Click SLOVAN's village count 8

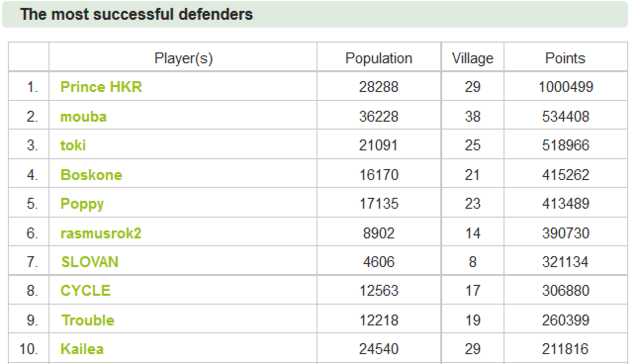(473, 262)
